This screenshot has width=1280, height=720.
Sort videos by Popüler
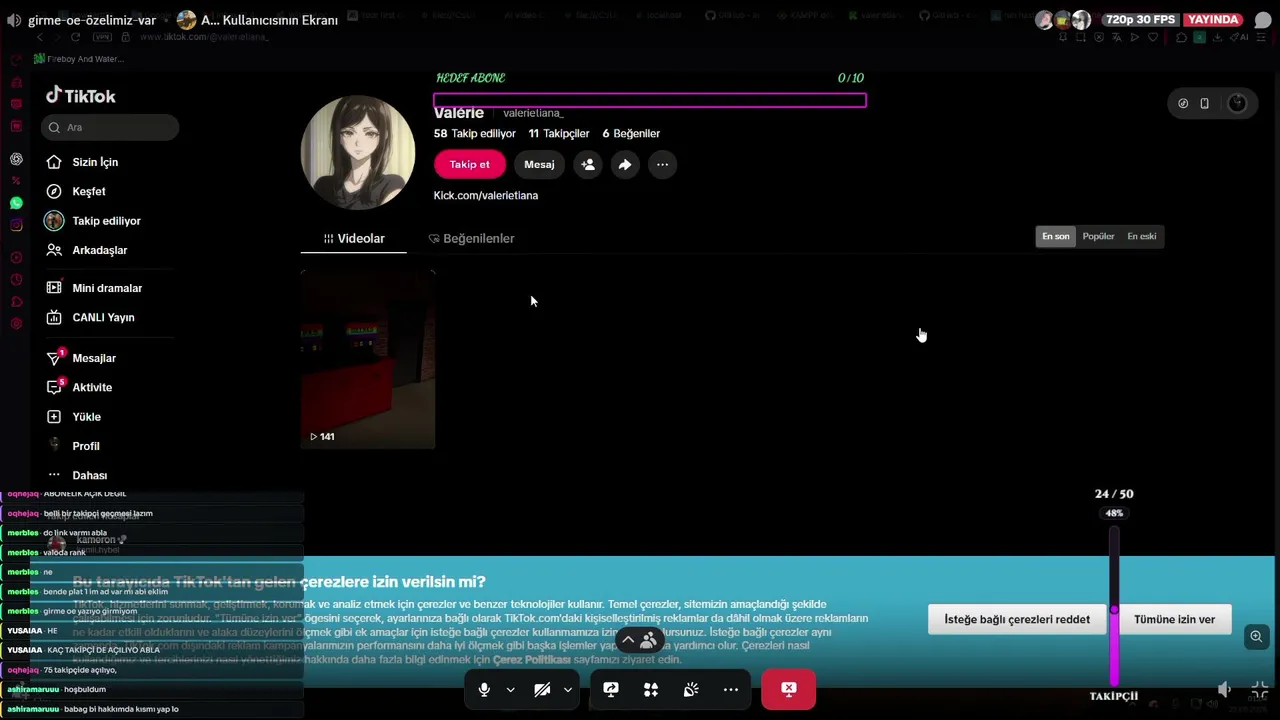[x=1098, y=236]
